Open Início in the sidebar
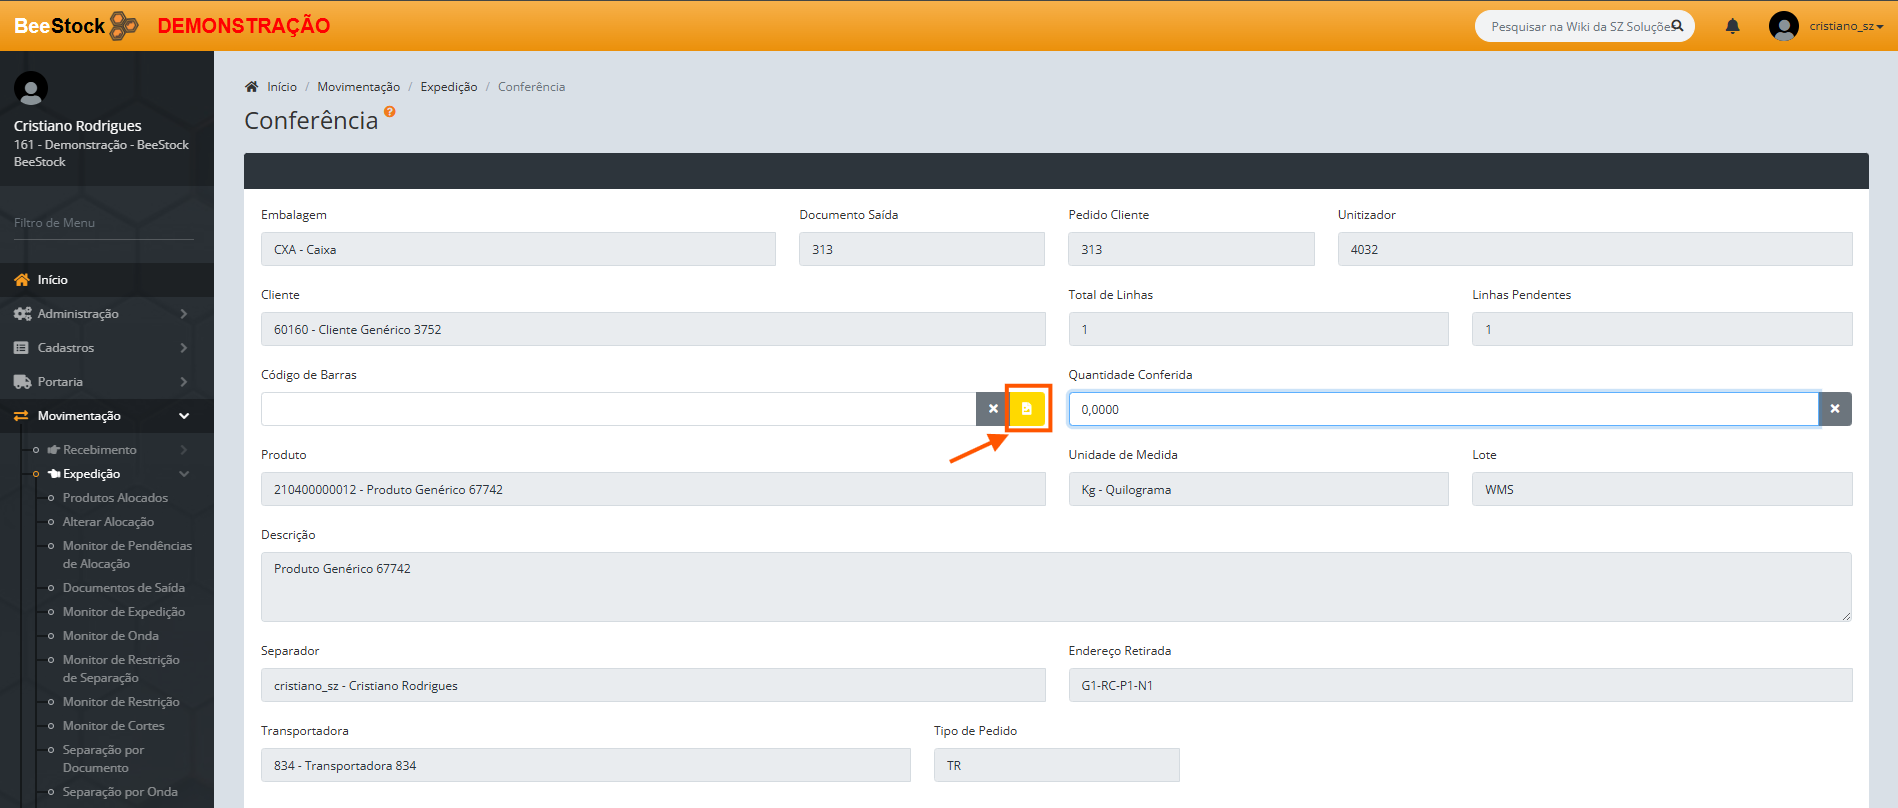1898x808 pixels. 53,280
